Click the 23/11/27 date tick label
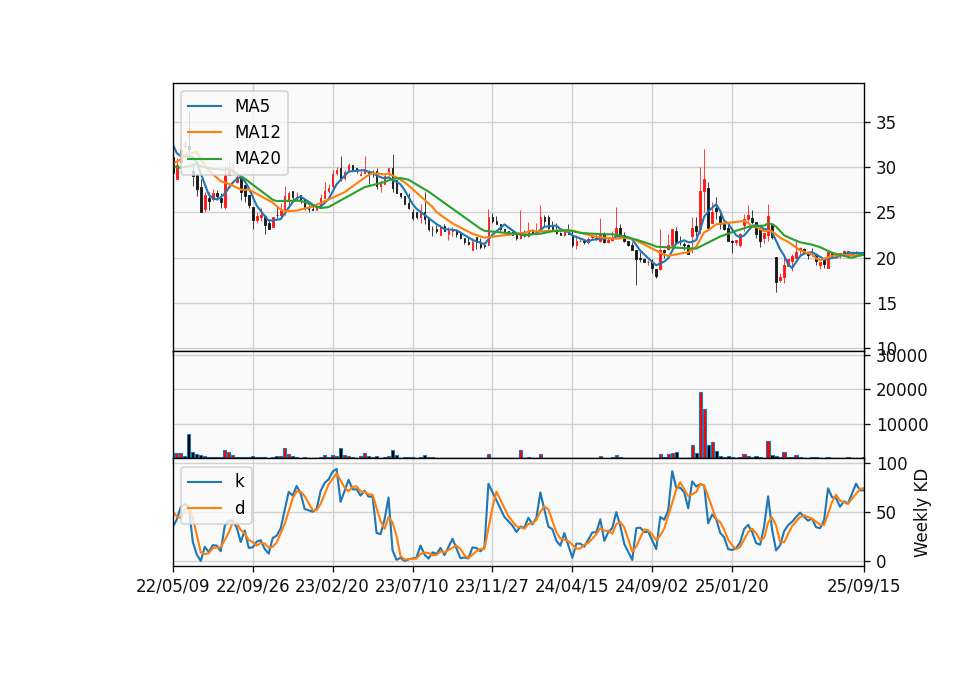Viewport: 960px width, 690px height. click(x=492, y=586)
